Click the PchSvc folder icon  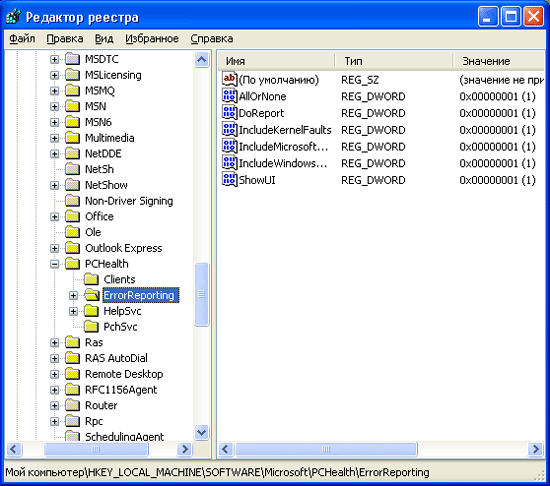click(x=91, y=326)
